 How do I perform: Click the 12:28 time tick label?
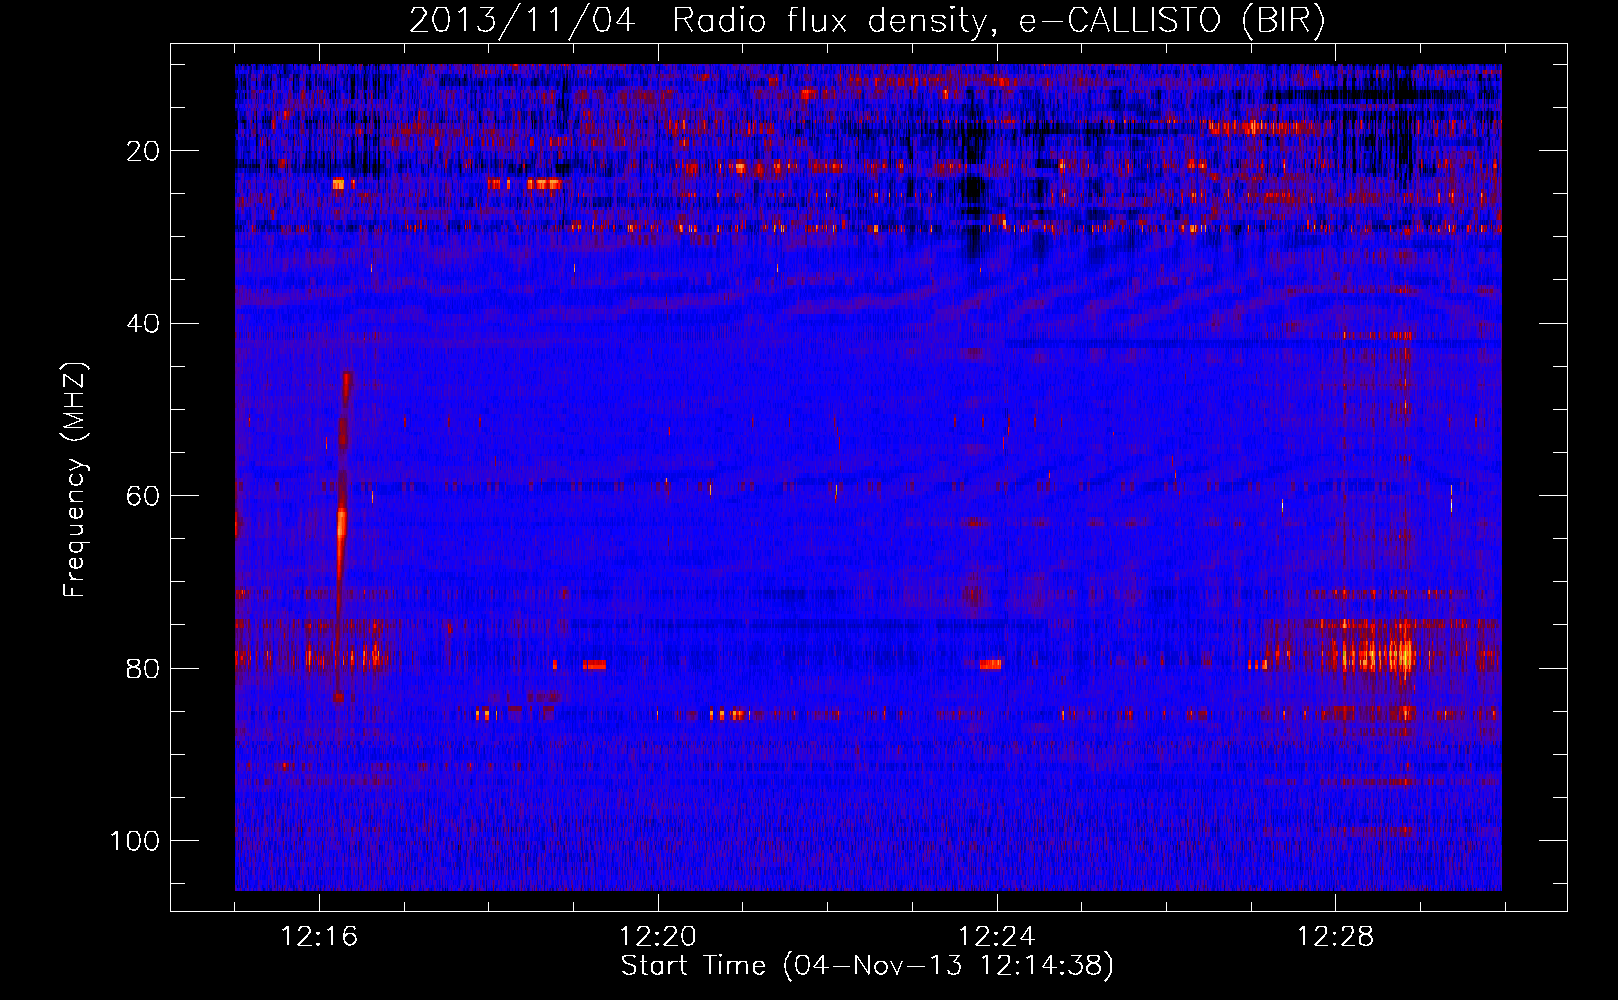(1336, 937)
